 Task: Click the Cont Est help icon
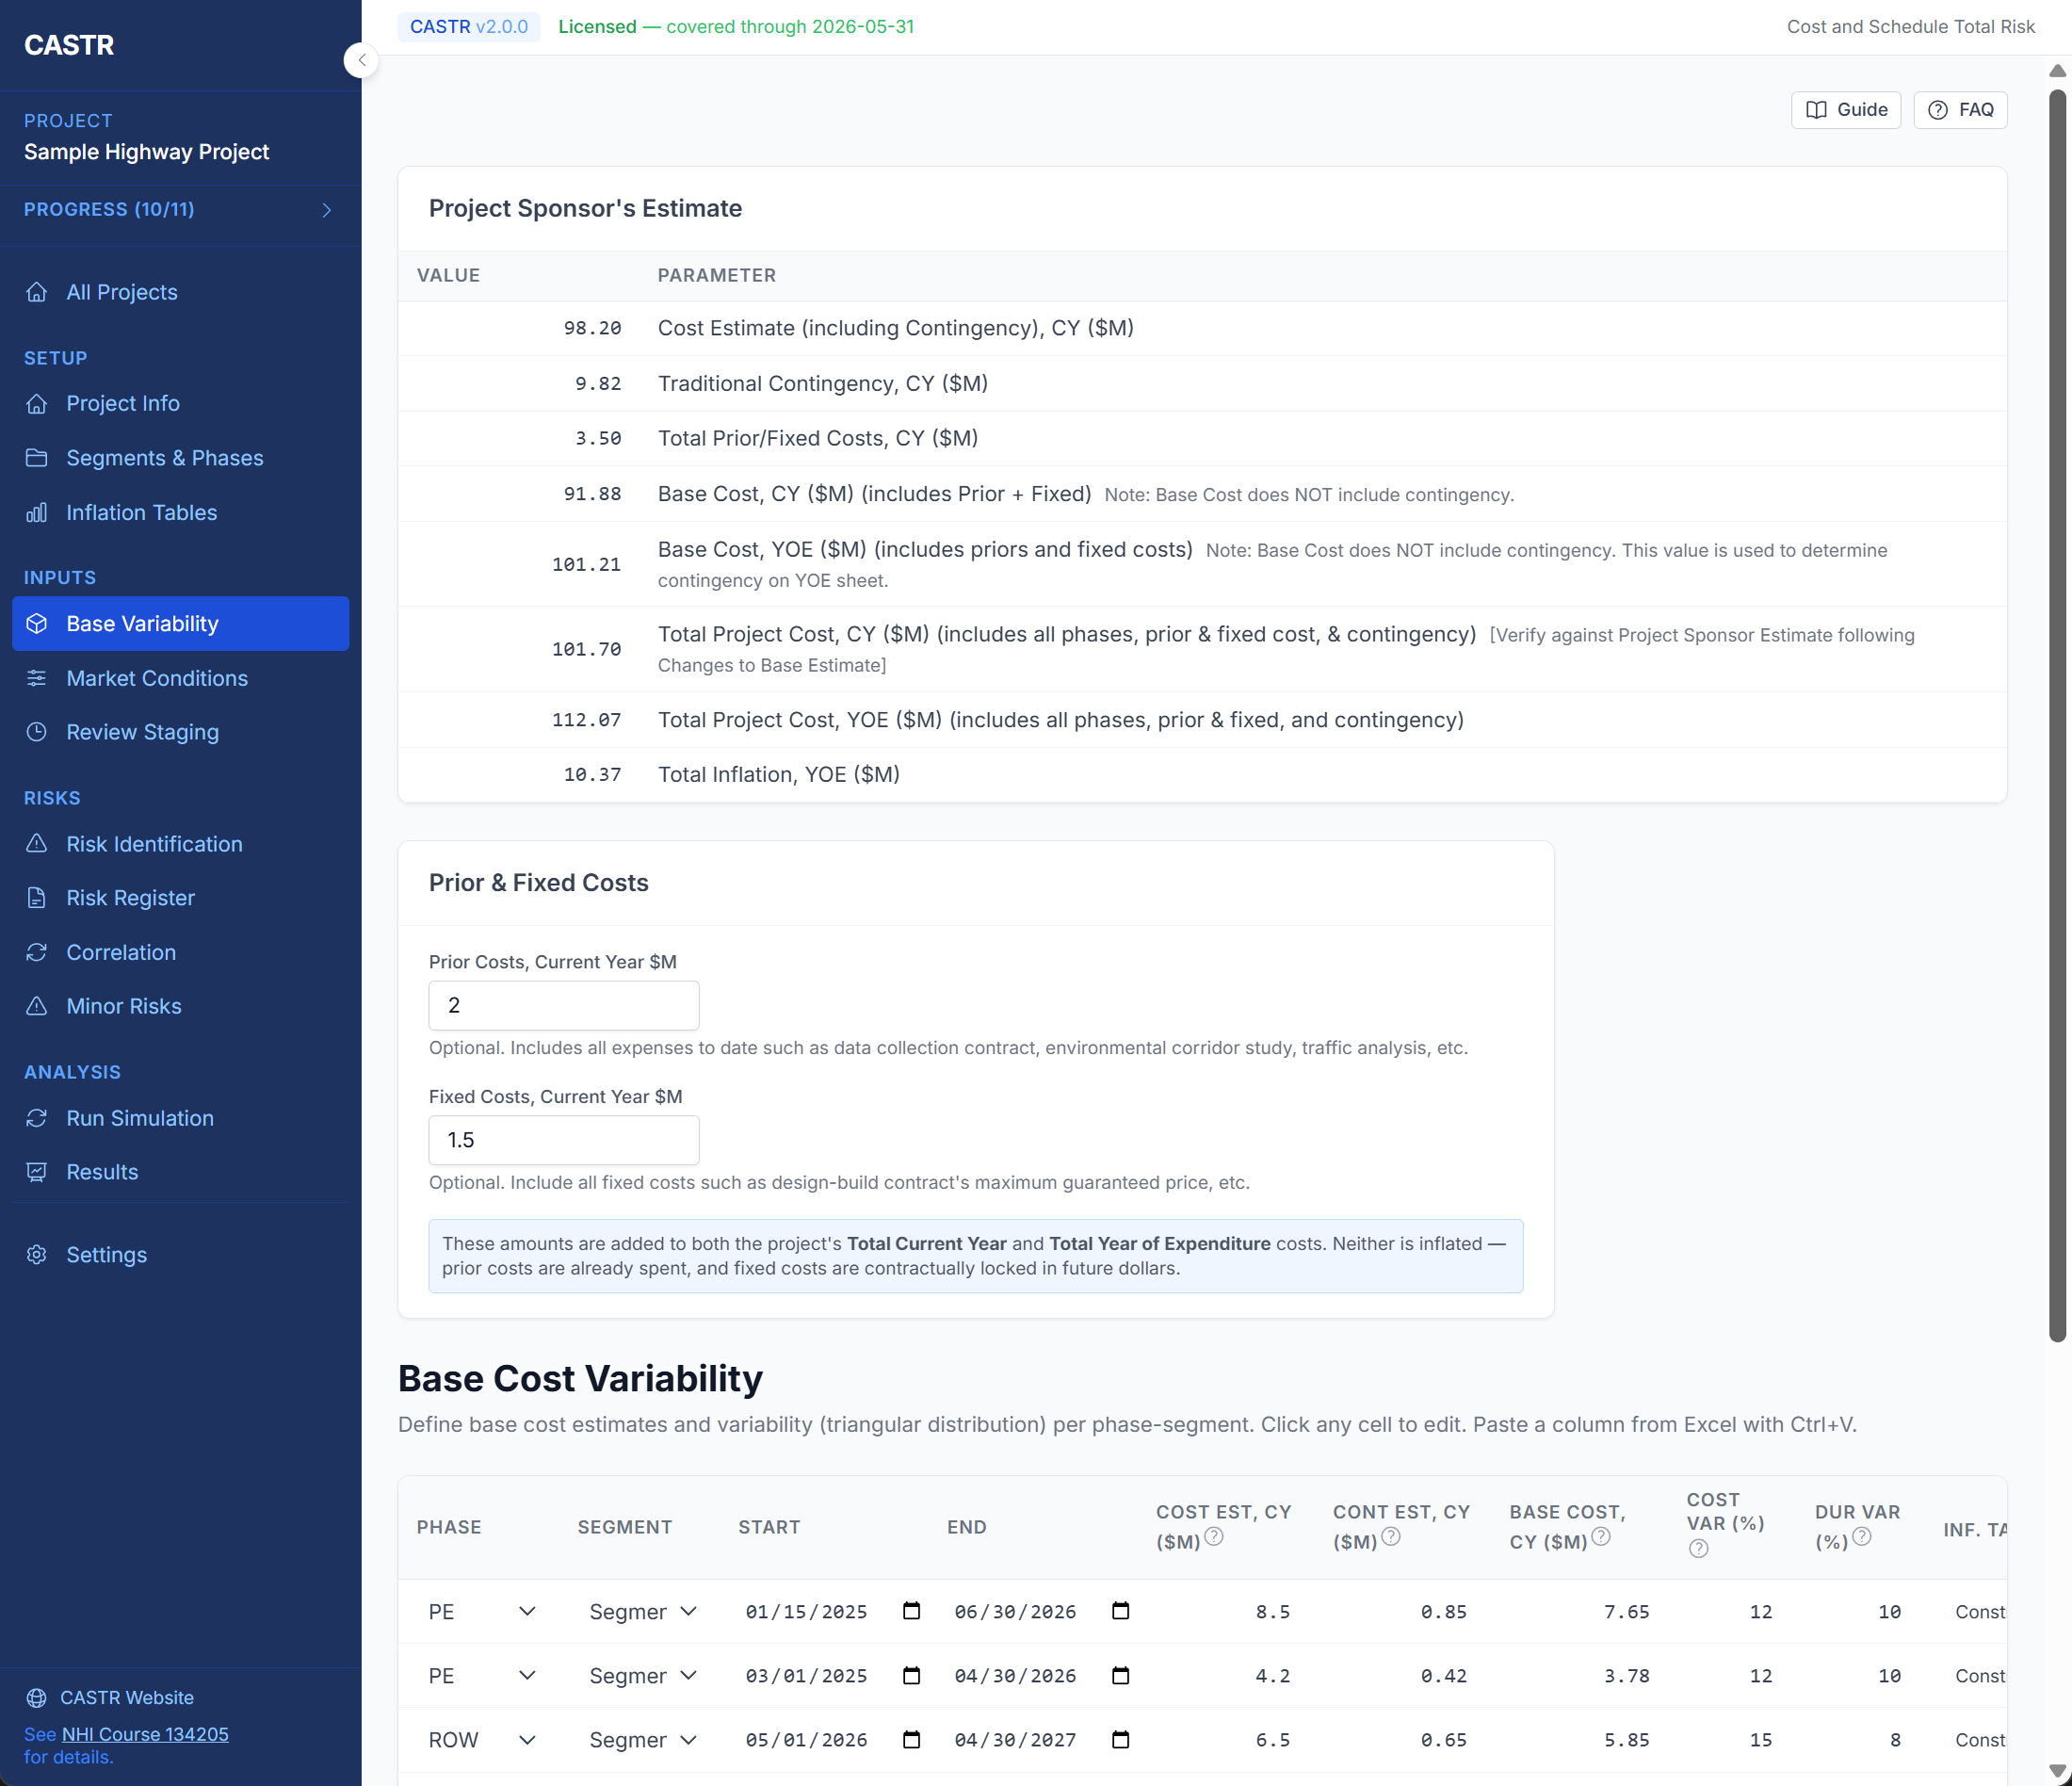(x=1391, y=1537)
